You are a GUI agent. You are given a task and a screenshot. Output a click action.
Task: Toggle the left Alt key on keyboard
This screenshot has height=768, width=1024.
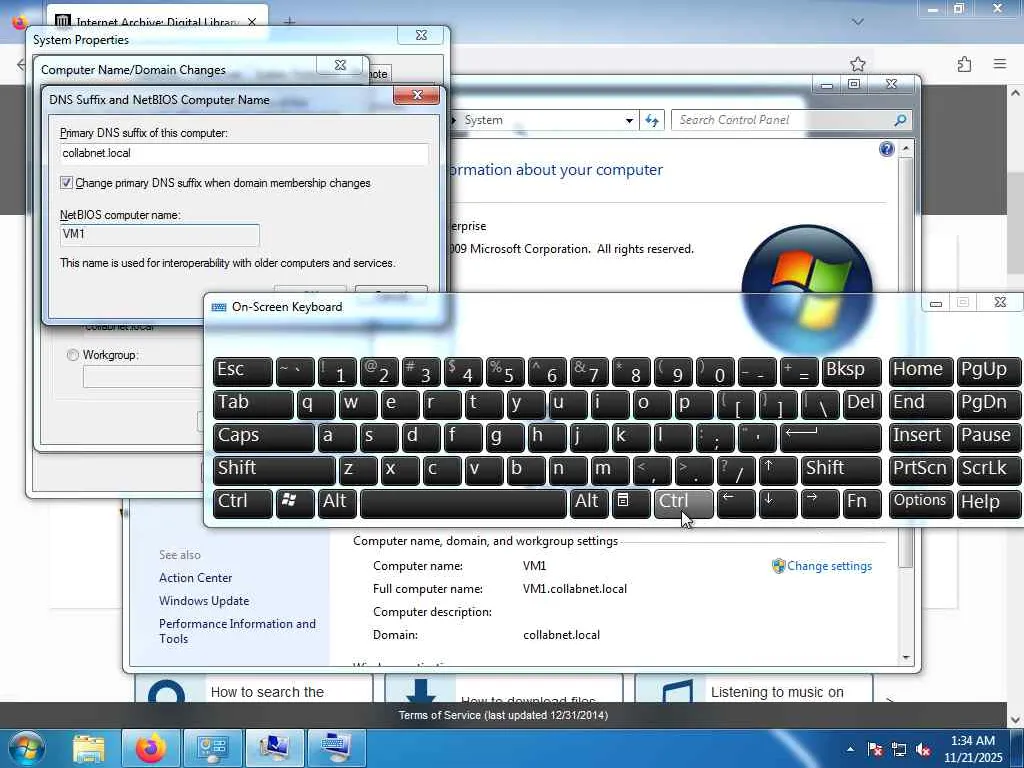pyautogui.click(x=337, y=503)
